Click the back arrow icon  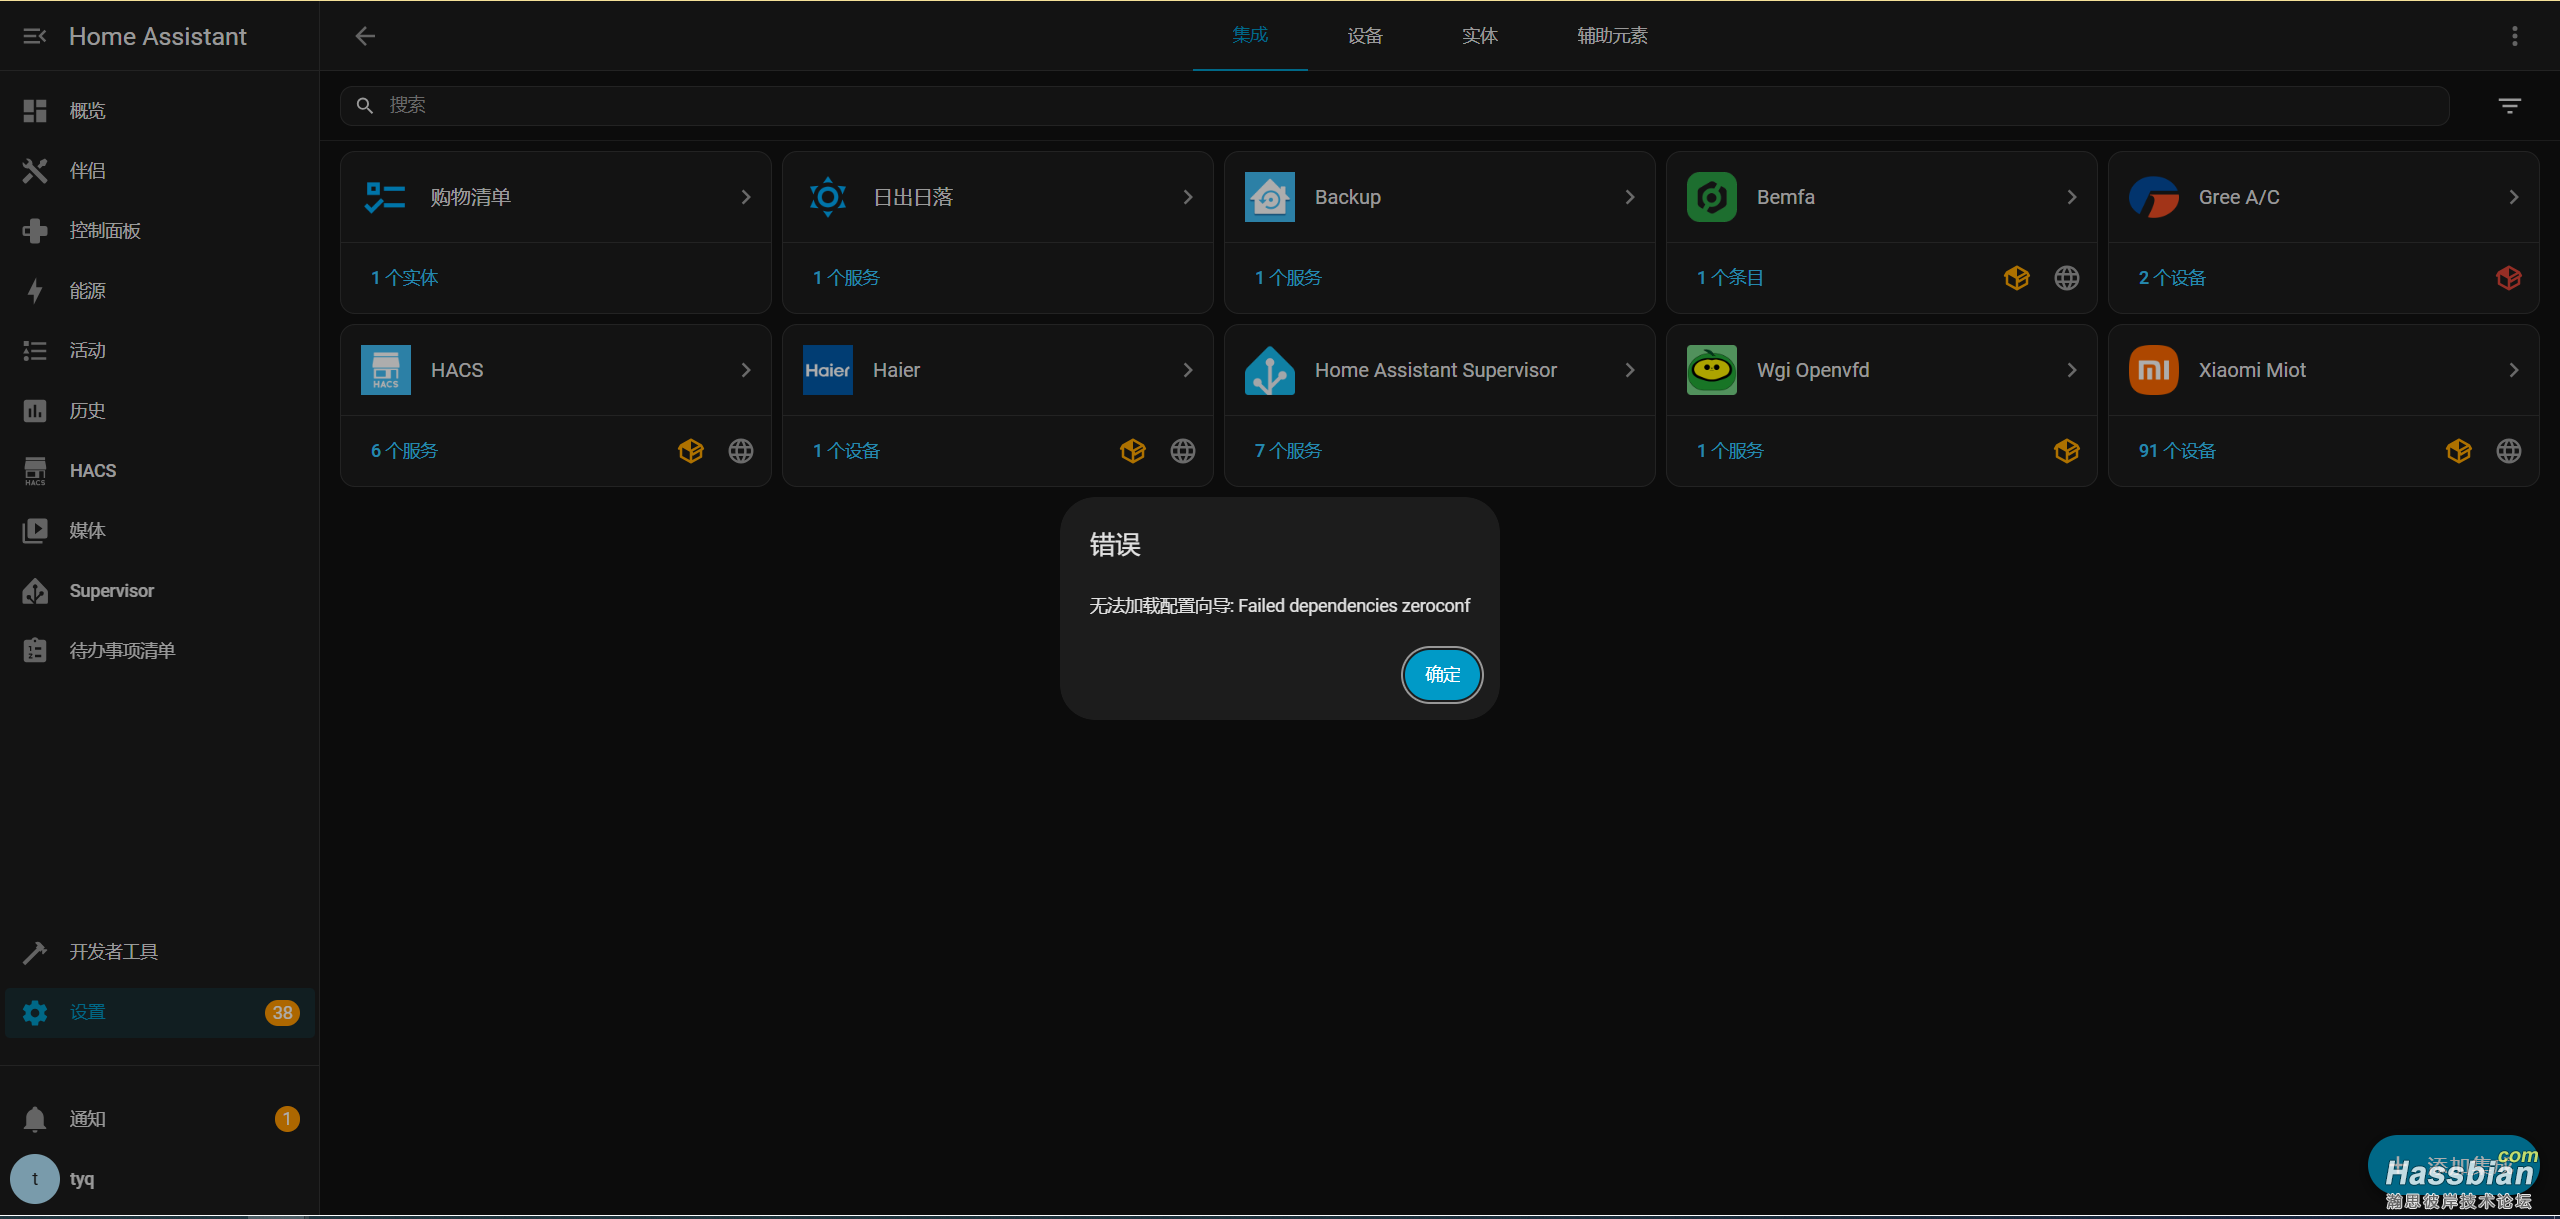click(365, 36)
